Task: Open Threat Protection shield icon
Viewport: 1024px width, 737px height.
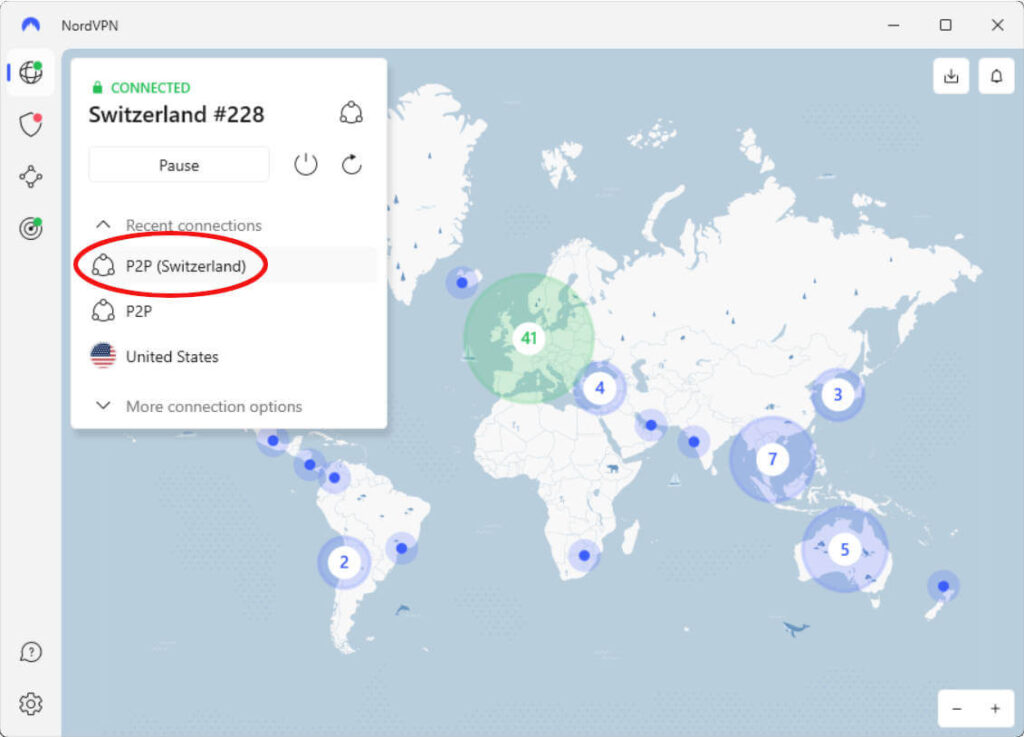Action: pyautogui.click(x=31, y=124)
